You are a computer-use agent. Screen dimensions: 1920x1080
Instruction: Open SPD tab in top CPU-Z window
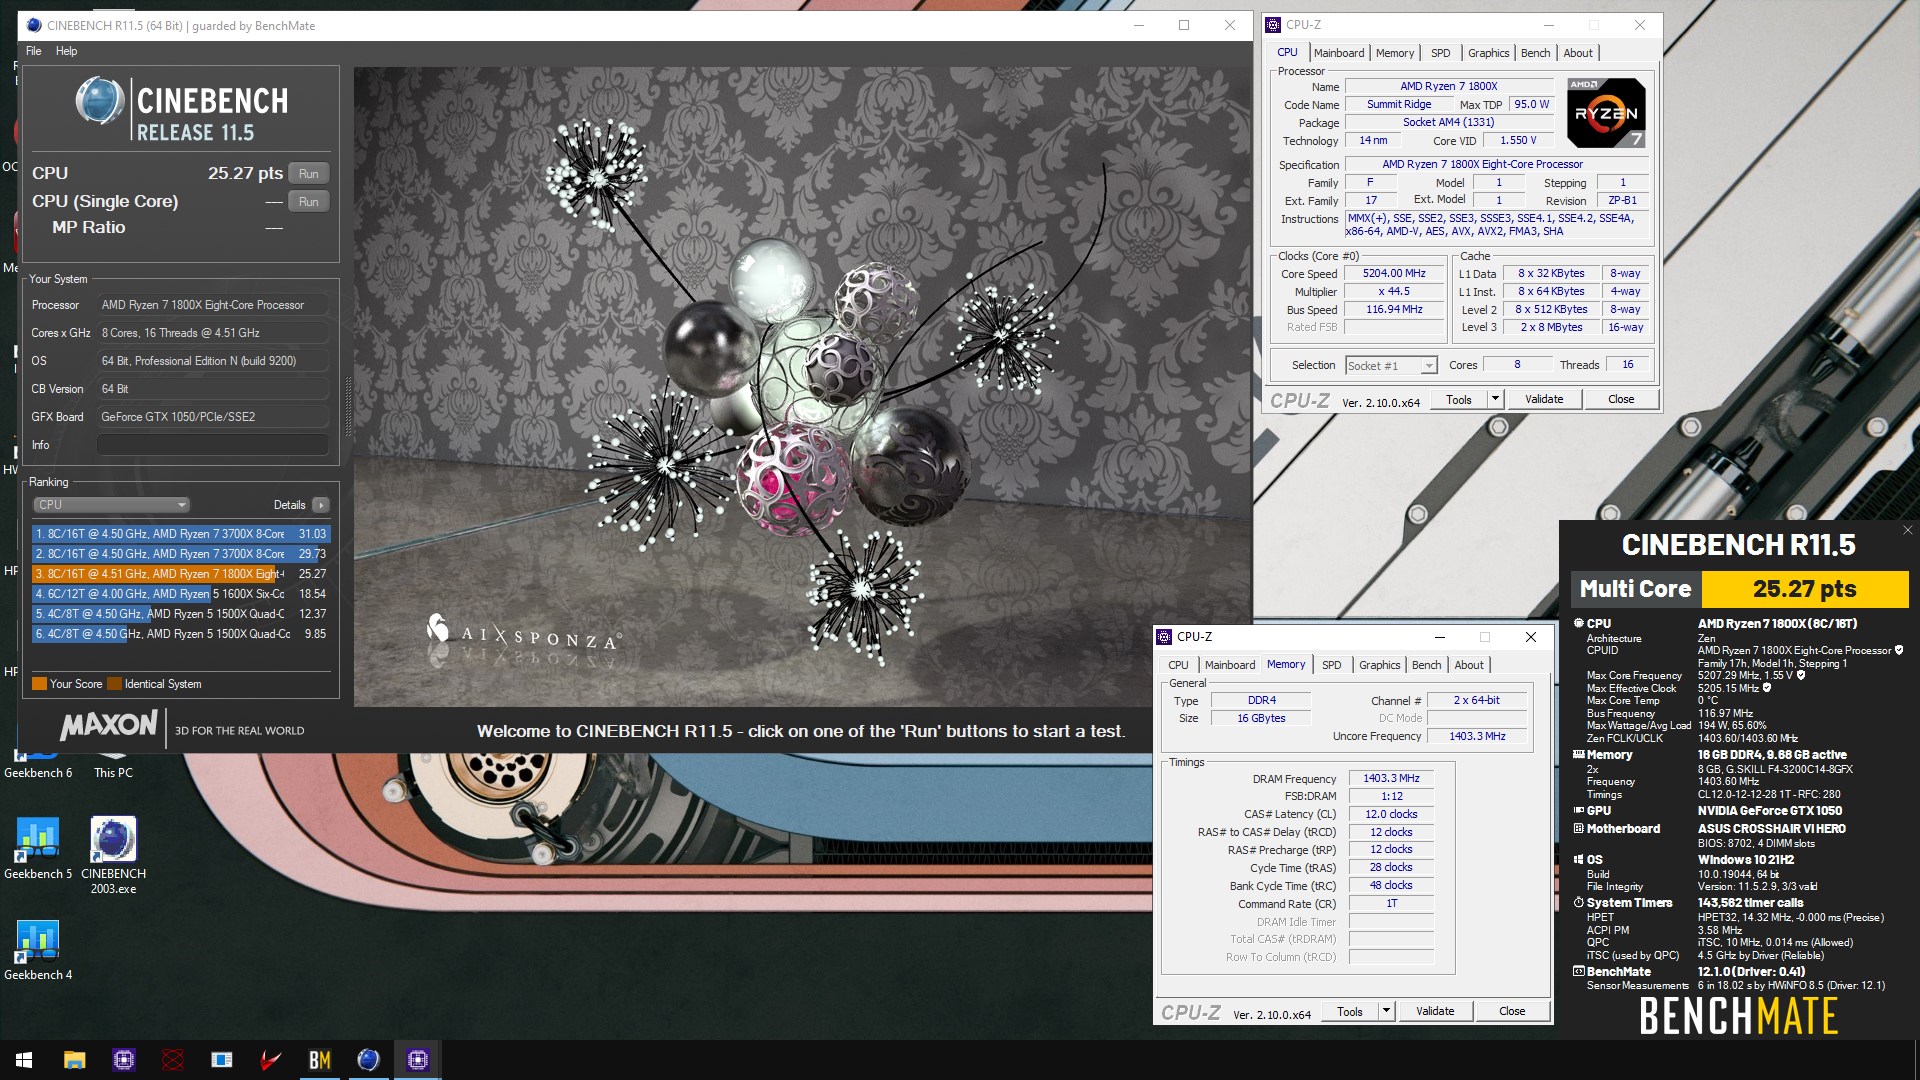(x=1440, y=53)
